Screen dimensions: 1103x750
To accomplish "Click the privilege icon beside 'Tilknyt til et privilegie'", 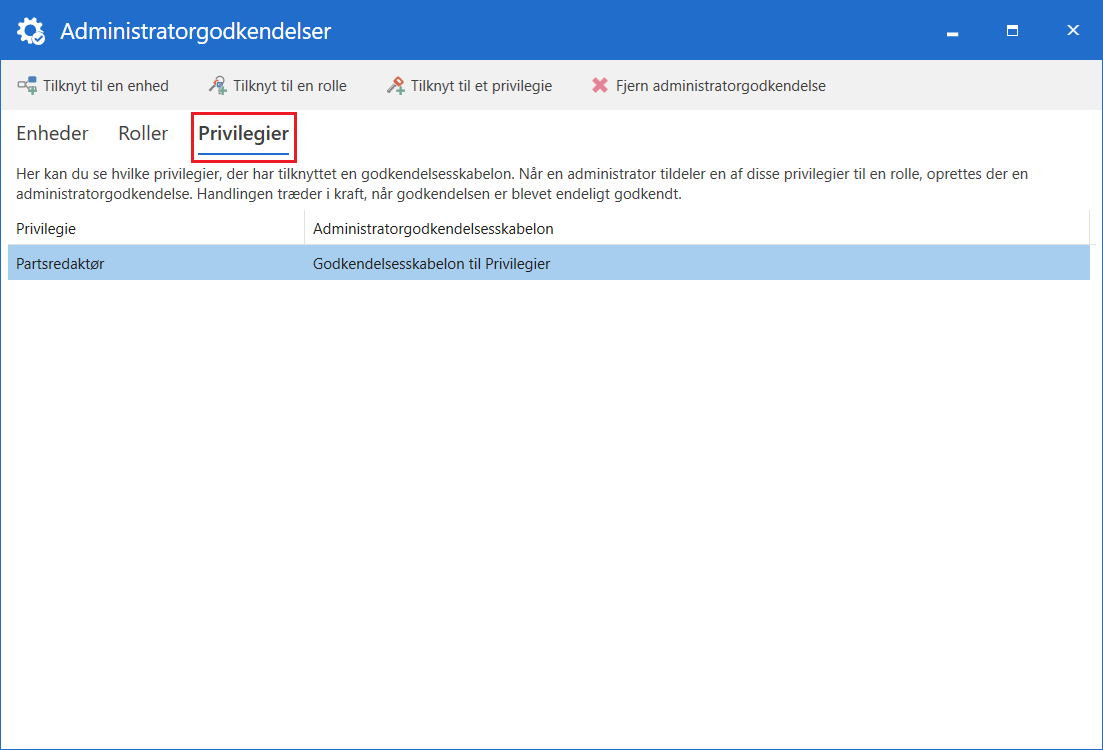I will 396,86.
